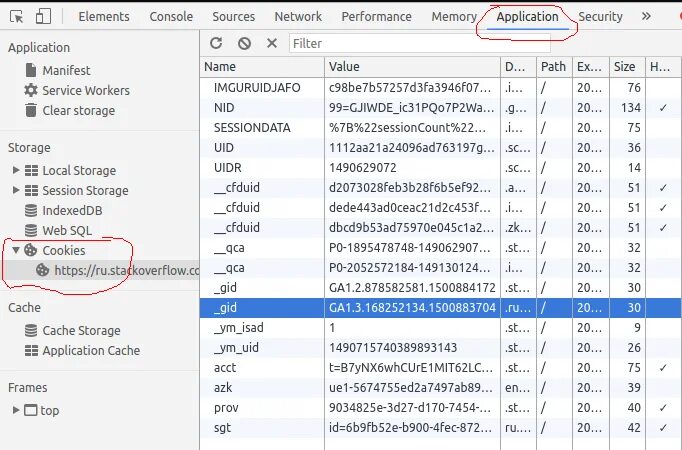
Task: Switch to the Console tab
Action: [x=171, y=17]
